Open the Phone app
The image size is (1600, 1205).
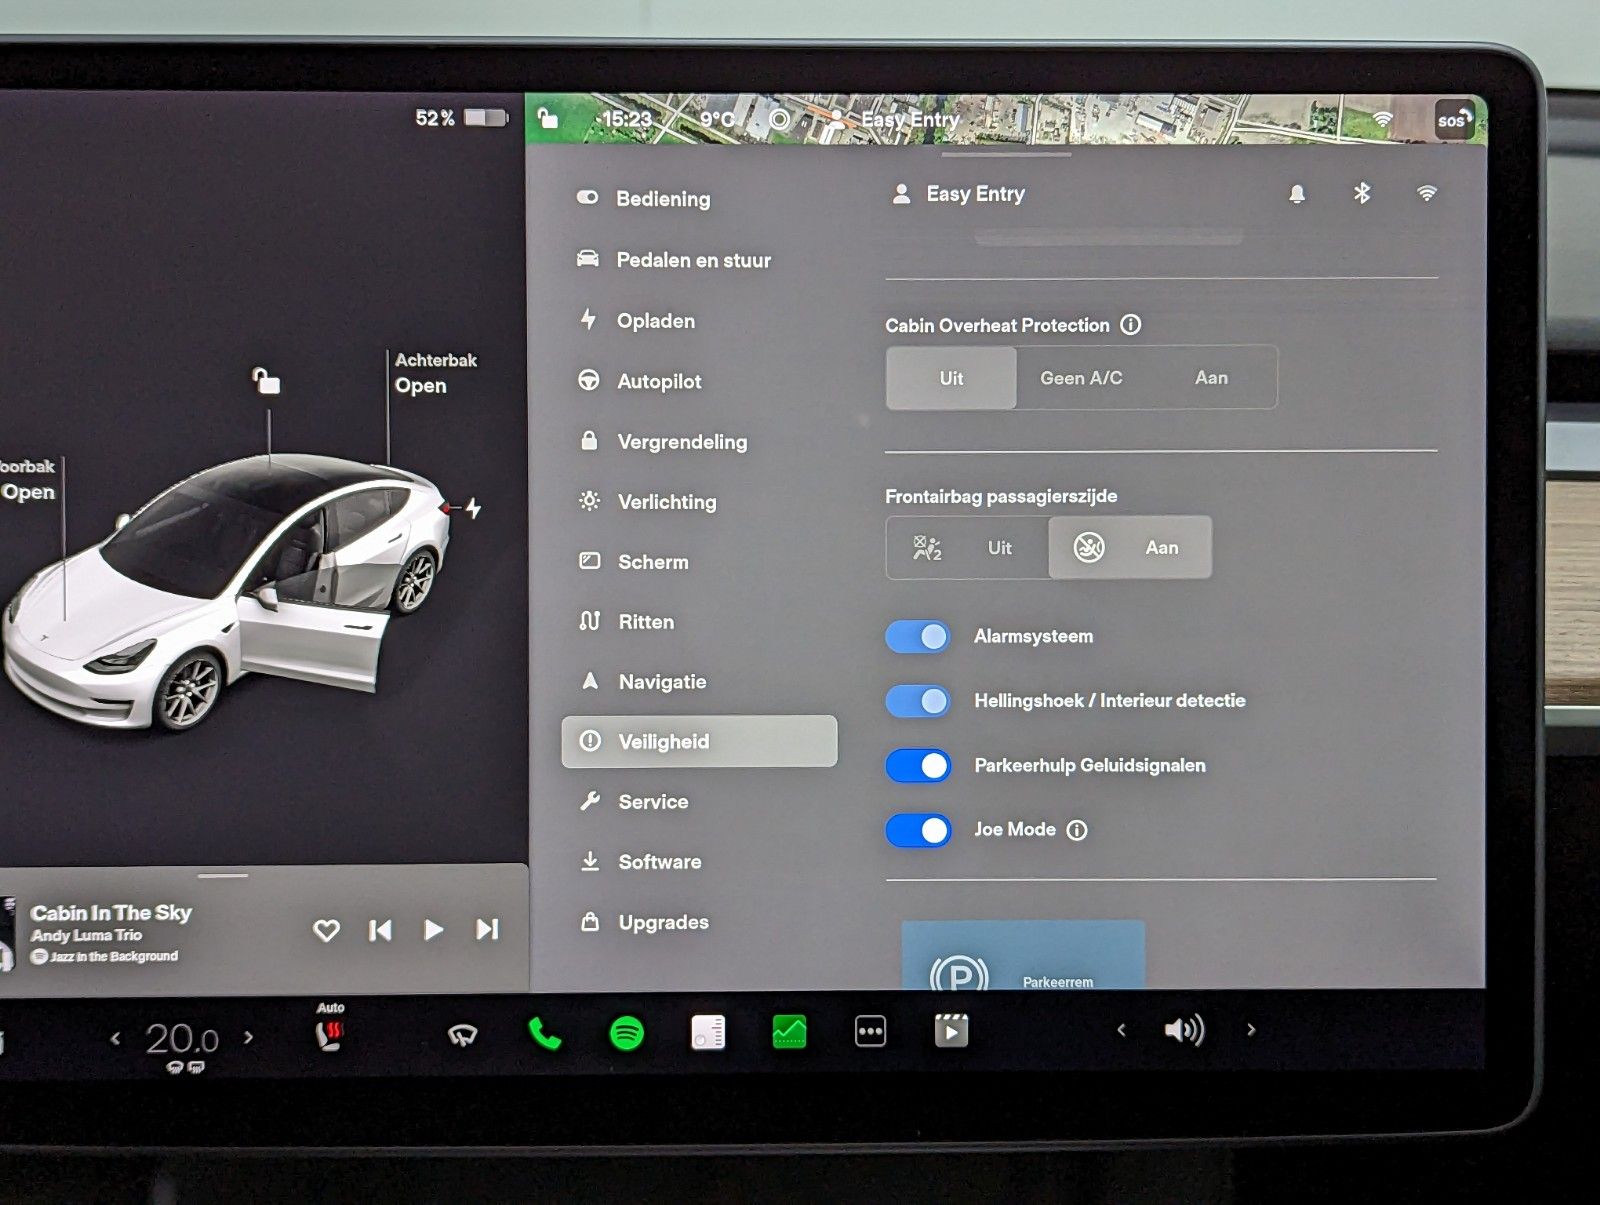[x=544, y=1033]
